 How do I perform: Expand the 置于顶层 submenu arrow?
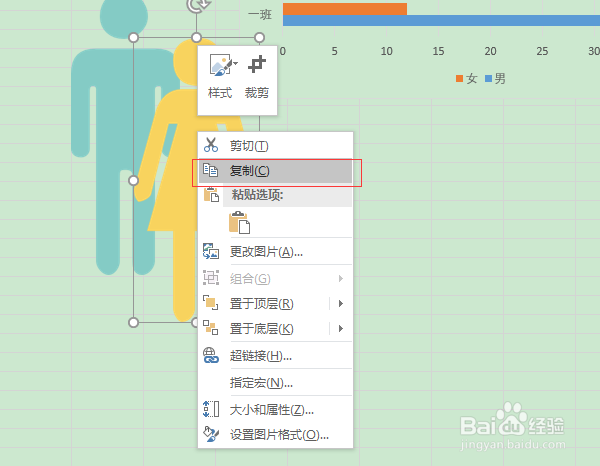pyautogui.click(x=341, y=304)
